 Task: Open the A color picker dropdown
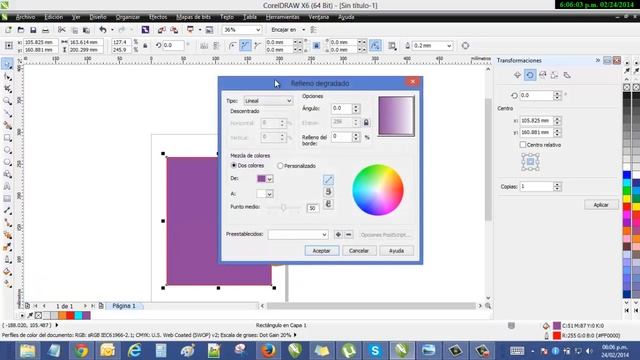[x=269, y=194]
